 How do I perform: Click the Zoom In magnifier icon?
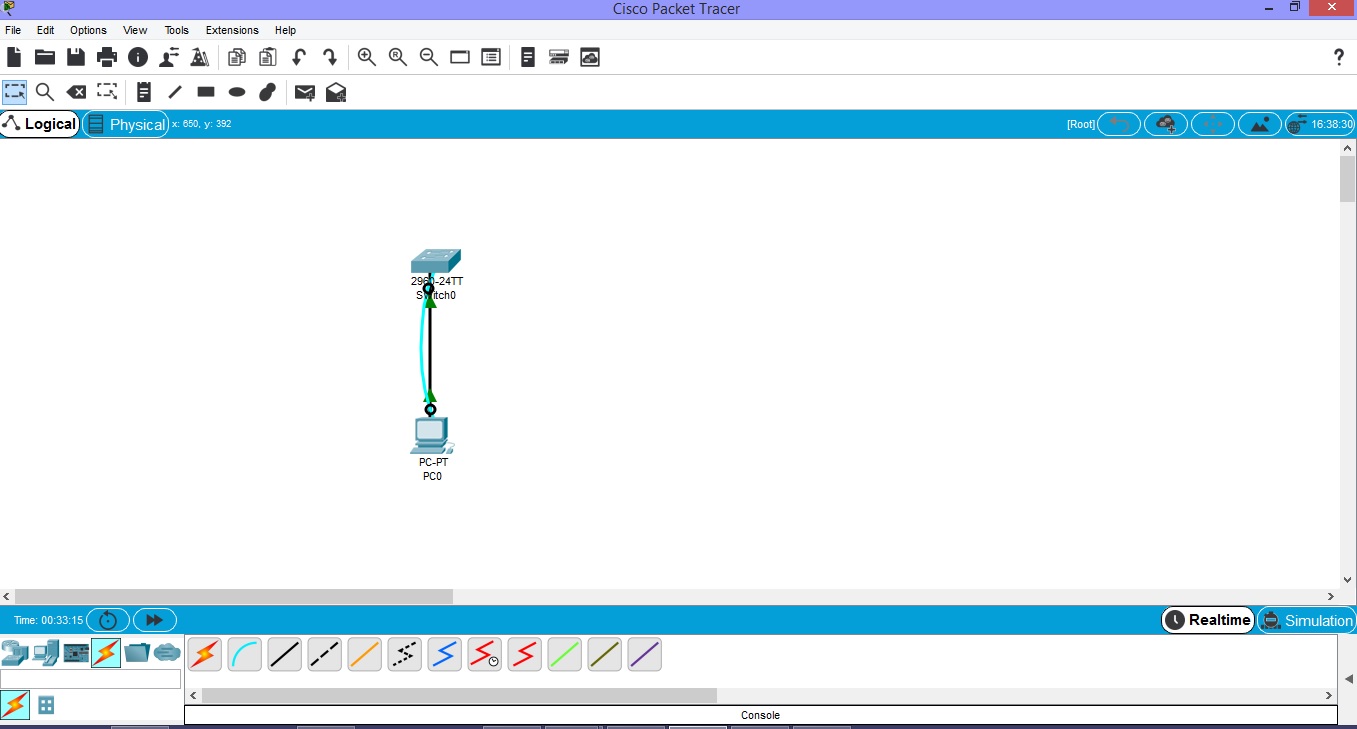click(x=367, y=57)
